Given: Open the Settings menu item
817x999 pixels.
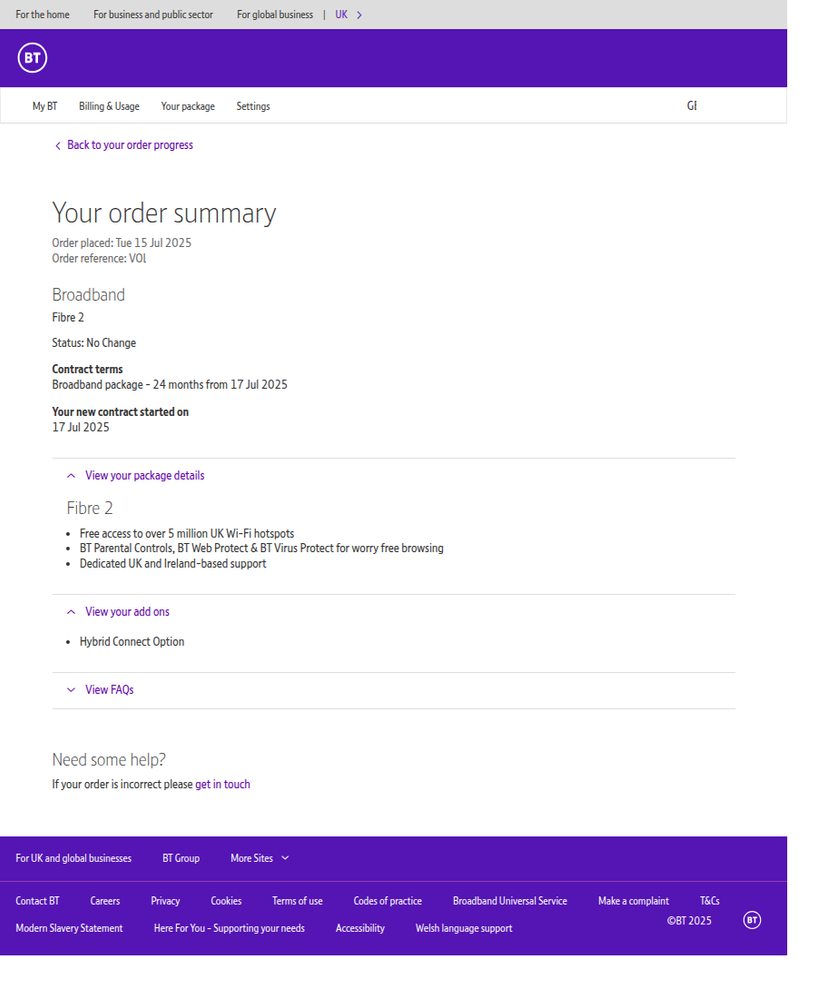Looking at the screenshot, I should [x=253, y=106].
